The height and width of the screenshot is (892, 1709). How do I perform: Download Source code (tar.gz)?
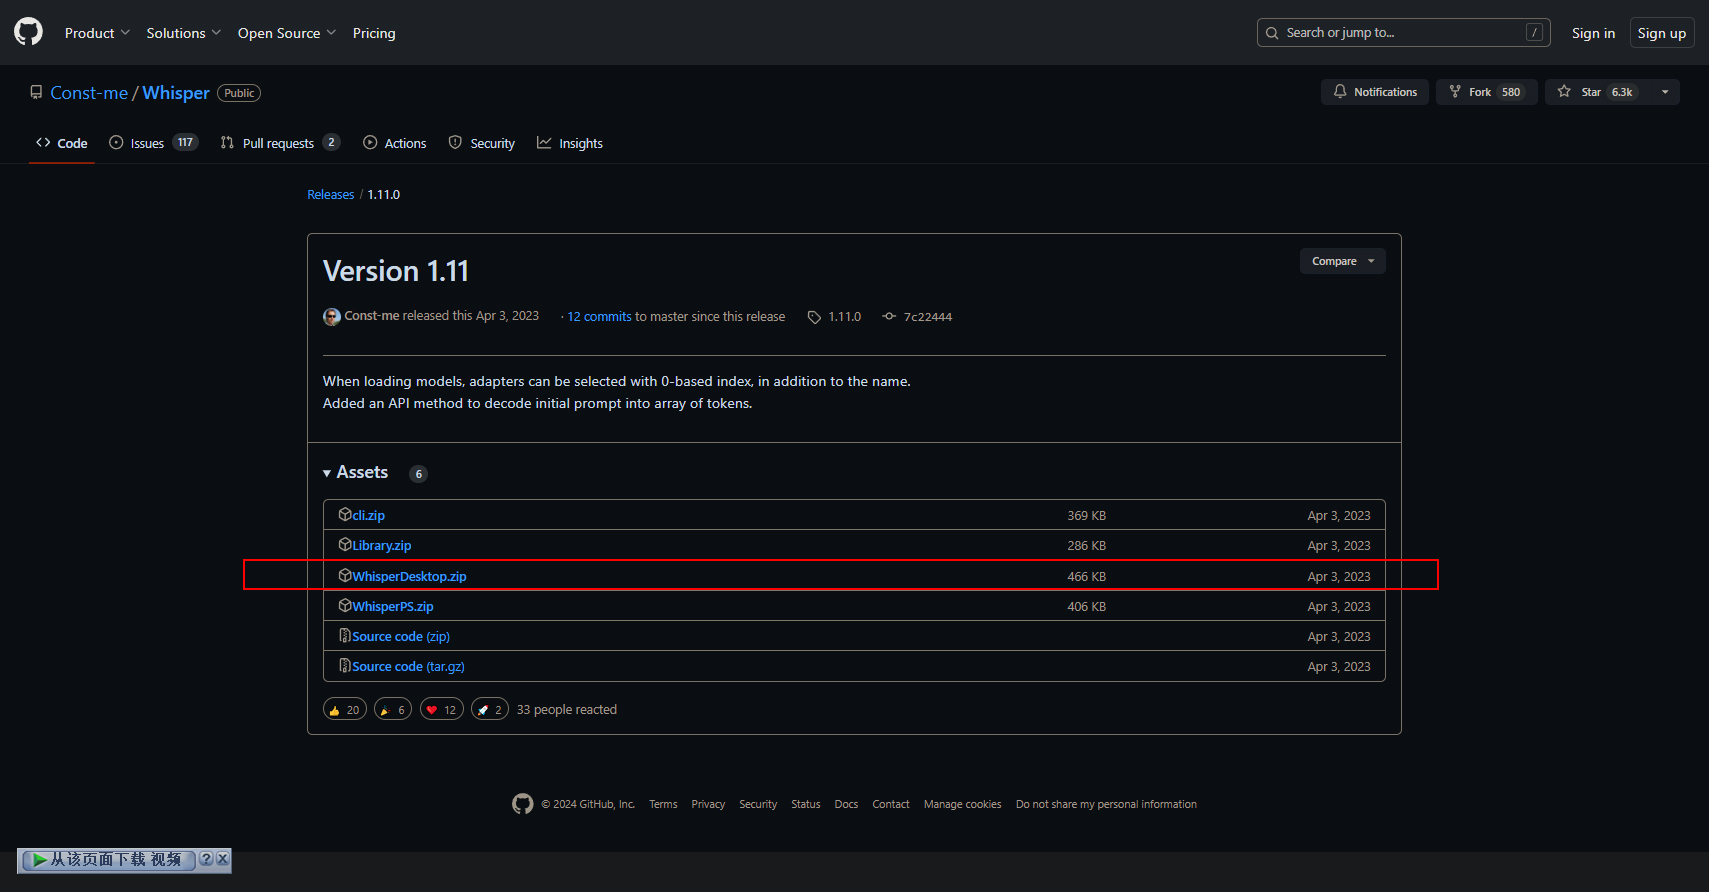pyautogui.click(x=408, y=667)
